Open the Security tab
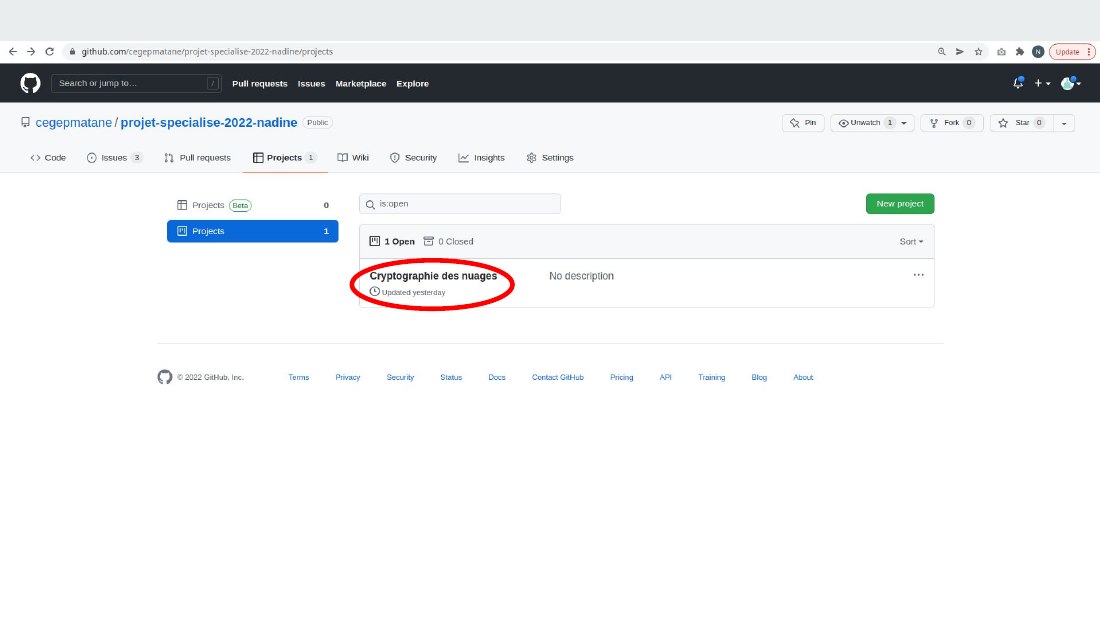1100x619 pixels. pos(413,158)
